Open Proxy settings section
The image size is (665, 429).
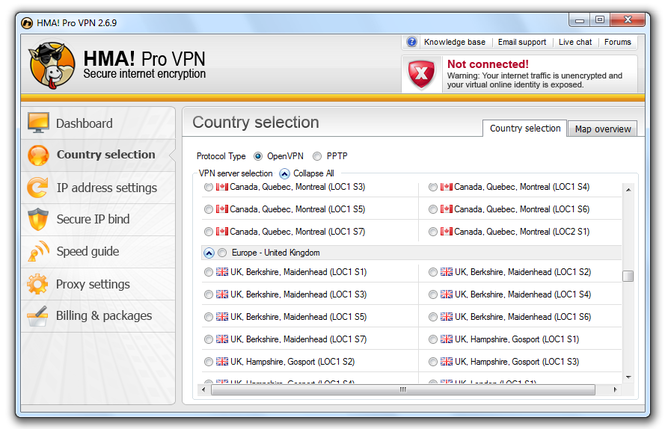[x=98, y=284]
